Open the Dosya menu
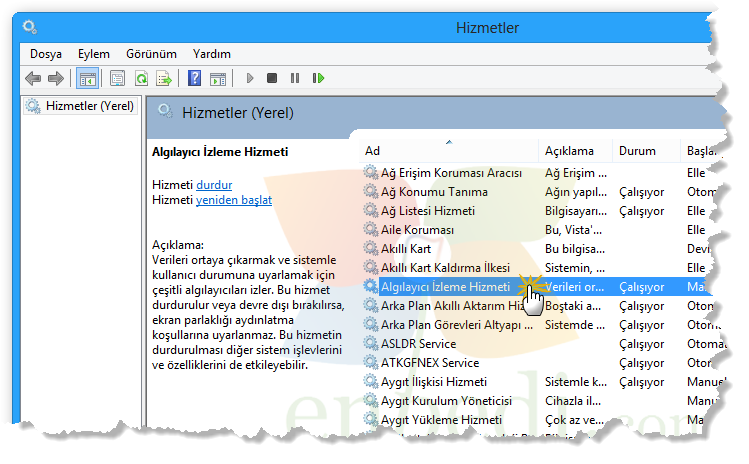The width and height of the screenshot is (749, 464). coord(46,54)
